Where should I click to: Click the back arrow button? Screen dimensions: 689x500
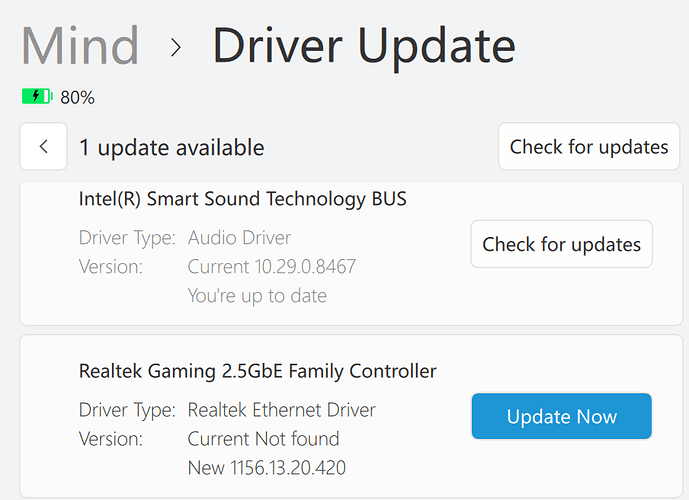point(44,147)
